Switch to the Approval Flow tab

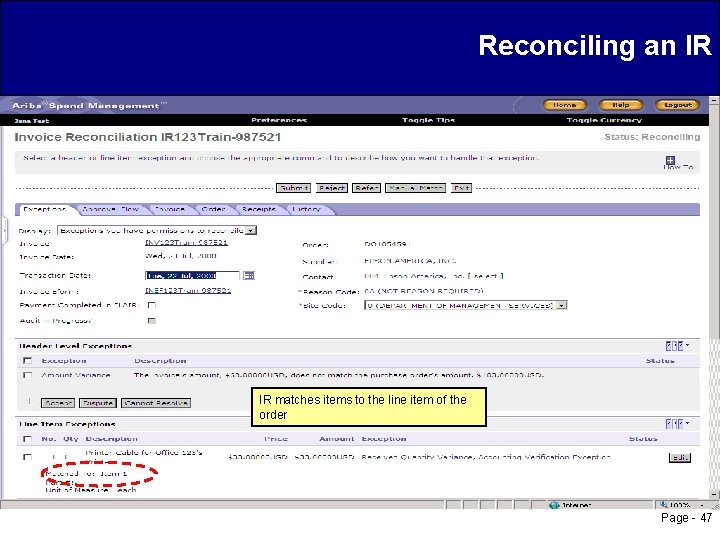click(x=110, y=209)
